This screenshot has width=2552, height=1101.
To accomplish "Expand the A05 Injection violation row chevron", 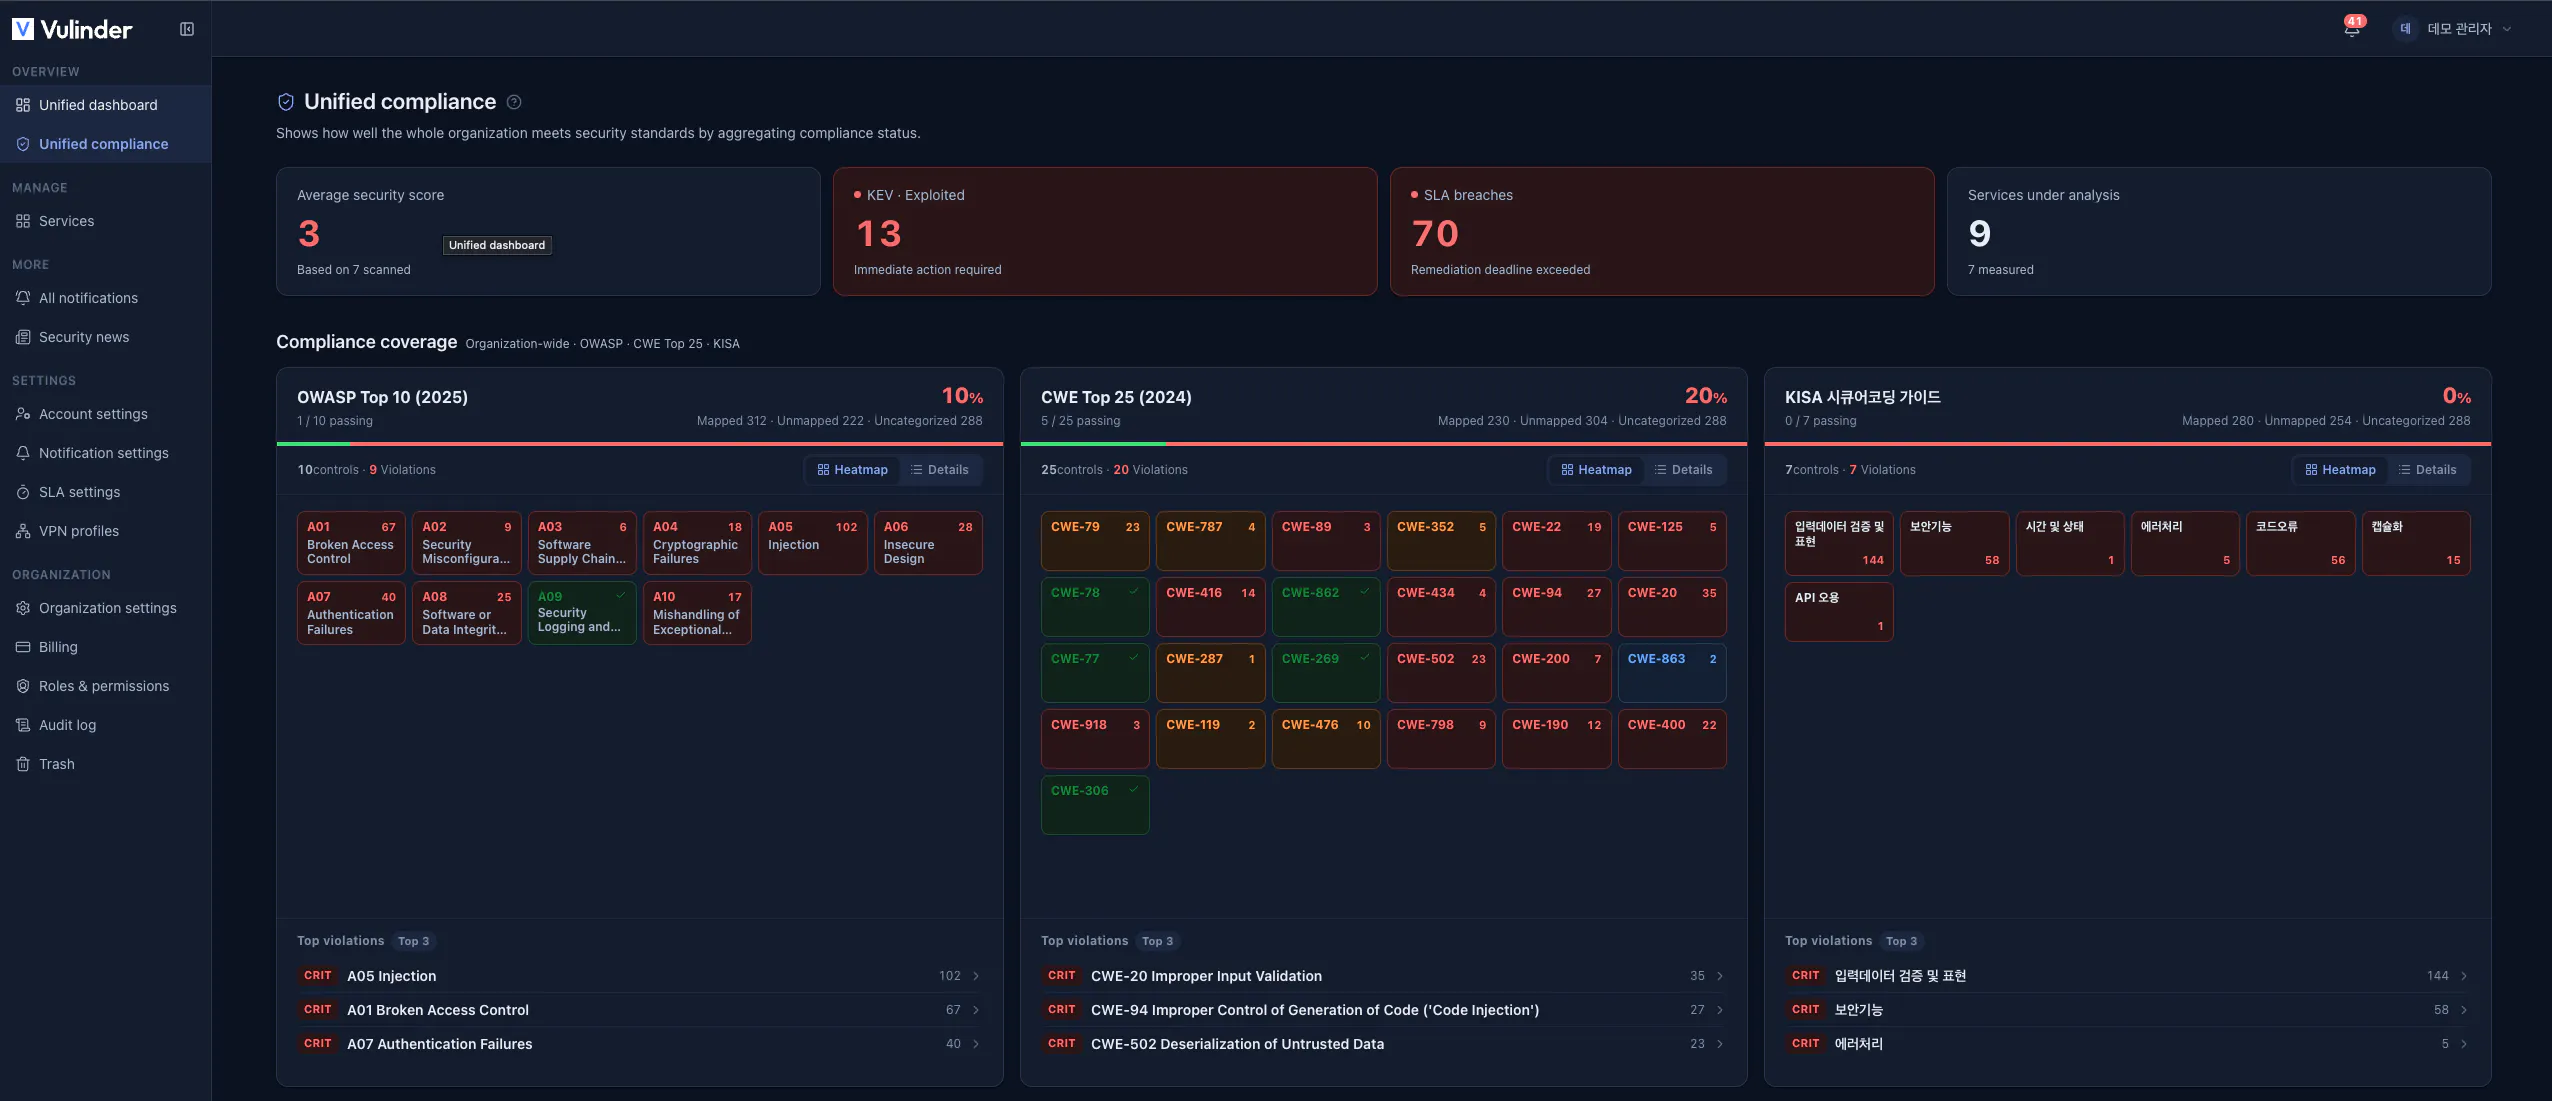I will click(x=976, y=976).
